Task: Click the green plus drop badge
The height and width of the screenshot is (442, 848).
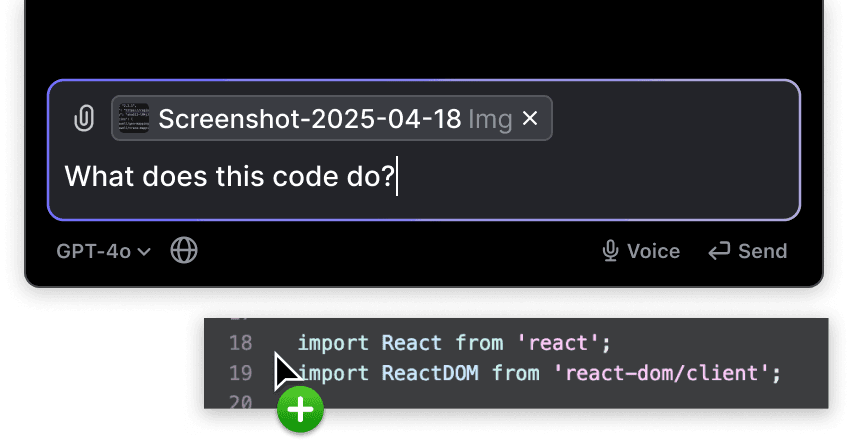Action: pyautogui.click(x=301, y=410)
